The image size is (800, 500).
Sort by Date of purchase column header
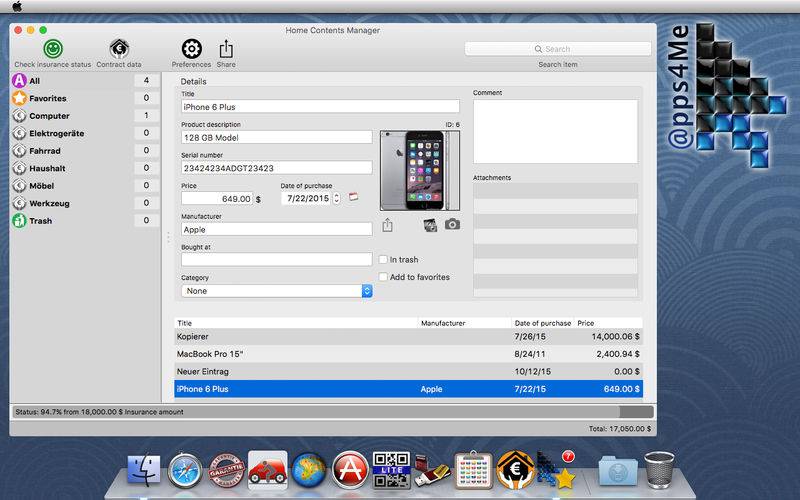tap(543, 323)
